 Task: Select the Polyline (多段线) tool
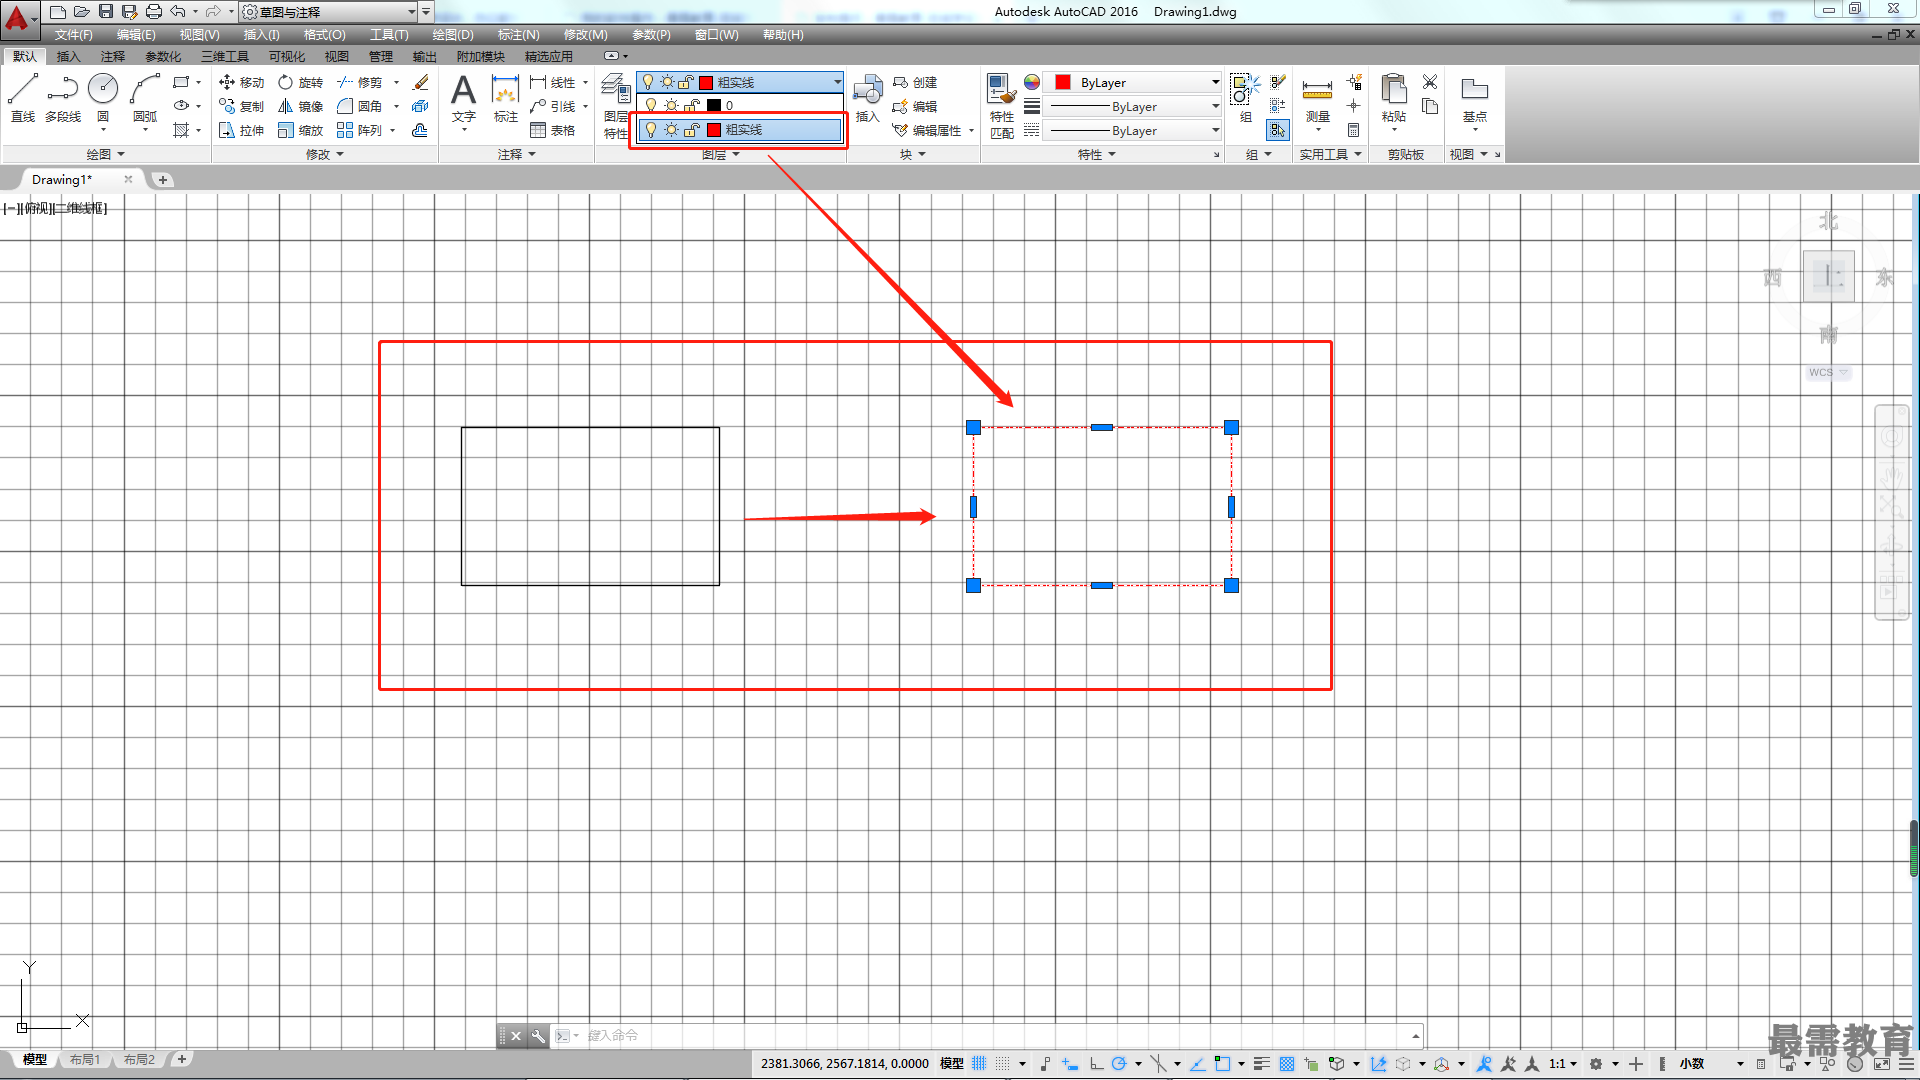click(63, 98)
